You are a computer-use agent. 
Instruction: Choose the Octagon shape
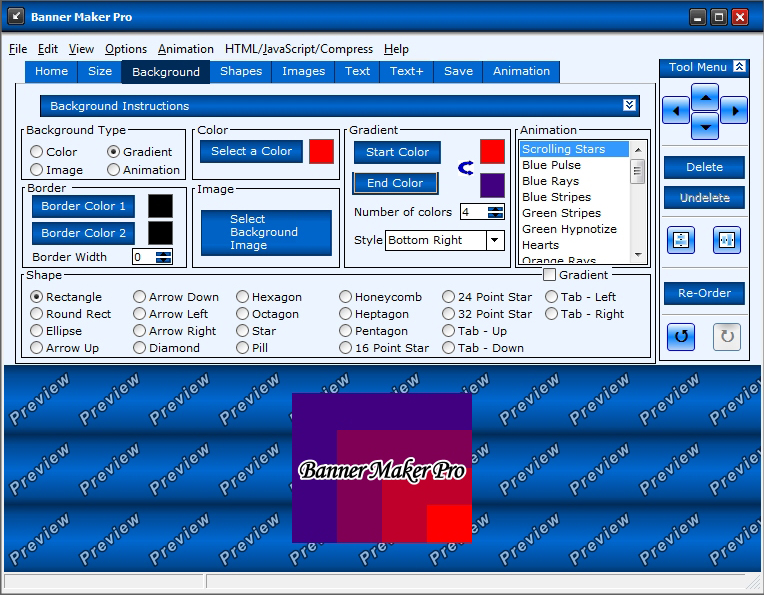[x=267, y=314]
